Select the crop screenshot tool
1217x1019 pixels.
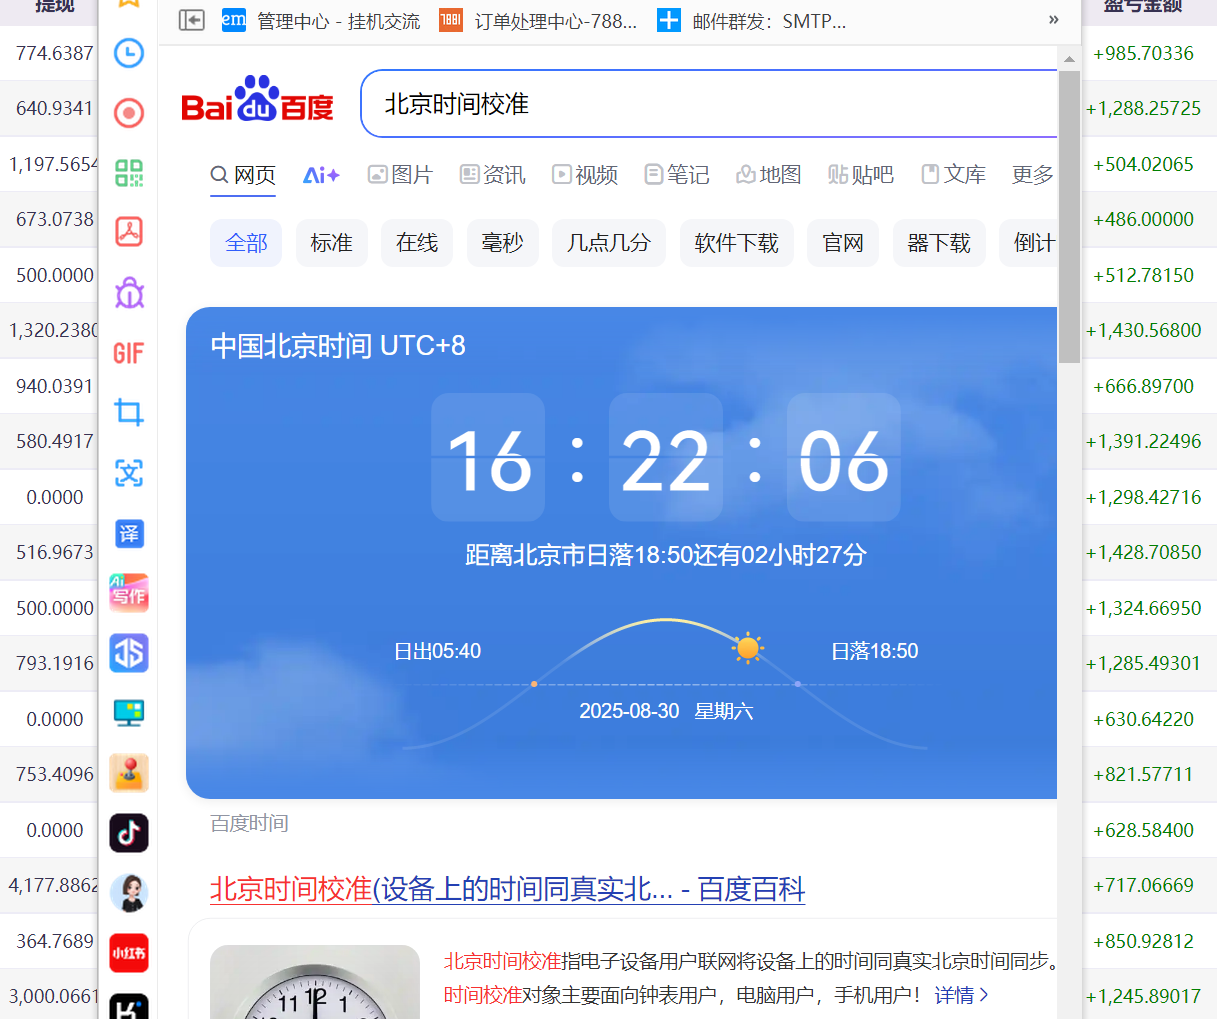pos(129,412)
